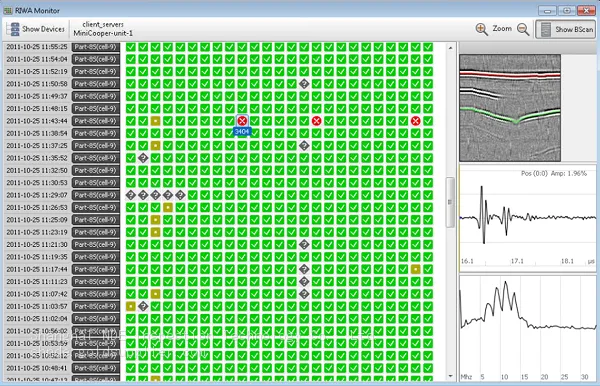Toggle the Show BScan button
600x386 pixels.
[565, 29]
